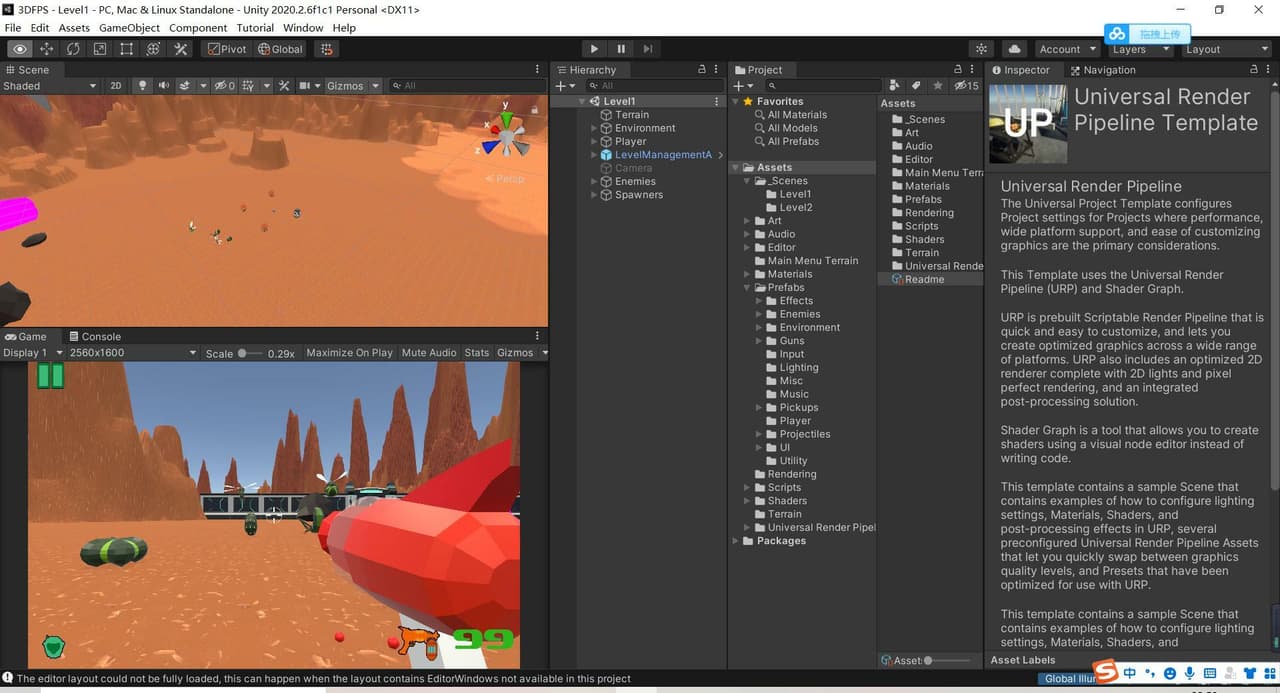This screenshot has width=1280, height=693.
Task: Toggle Mute Audio in Game view
Action: click(x=429, y=353)
